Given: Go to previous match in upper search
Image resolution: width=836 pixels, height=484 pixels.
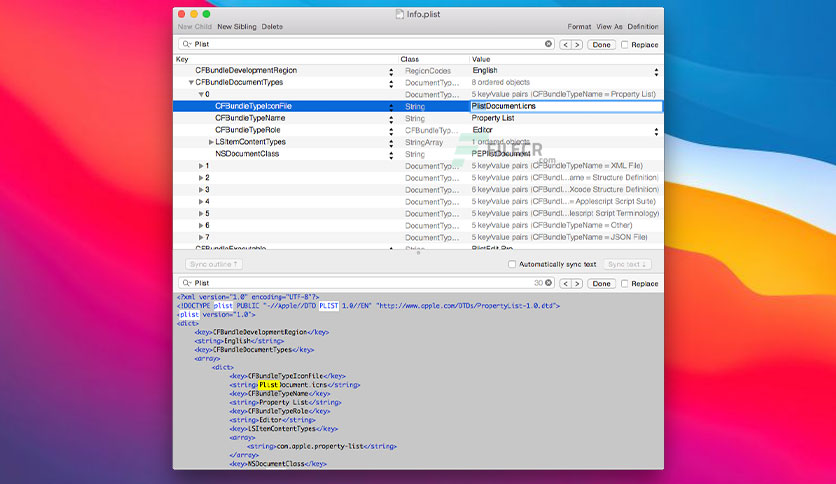Looking at the screenshot, I should coord(565,45).
